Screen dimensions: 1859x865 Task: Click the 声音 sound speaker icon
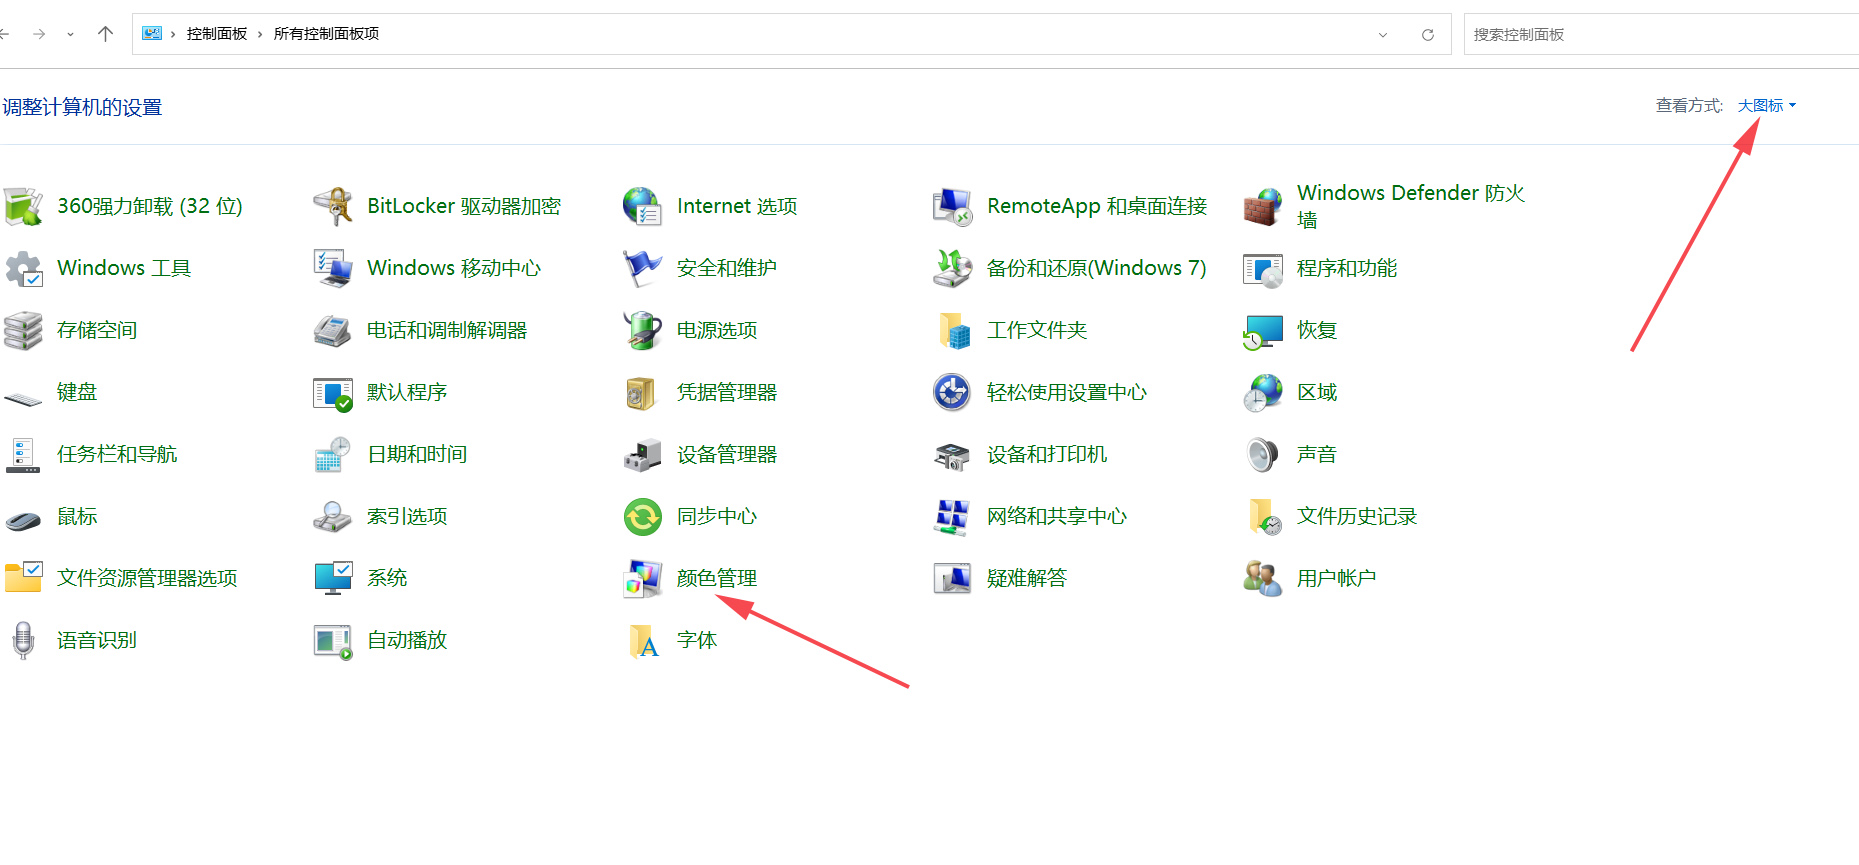click(1262, 455)
